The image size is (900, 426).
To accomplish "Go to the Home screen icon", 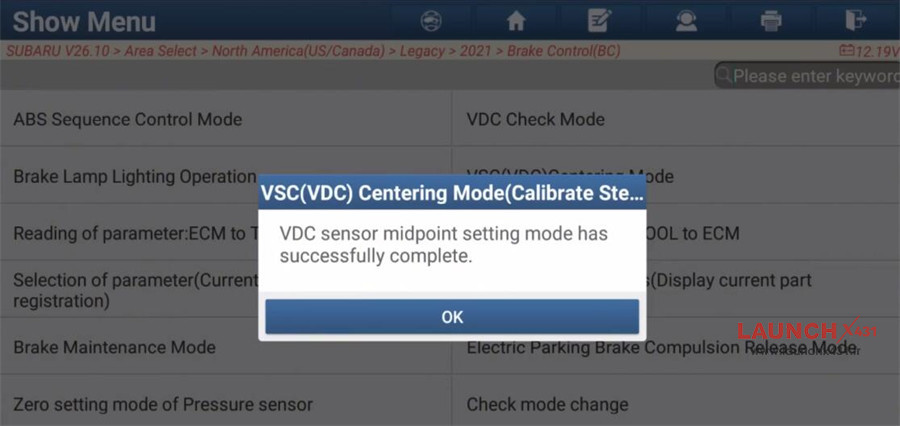I will (516, 20).
